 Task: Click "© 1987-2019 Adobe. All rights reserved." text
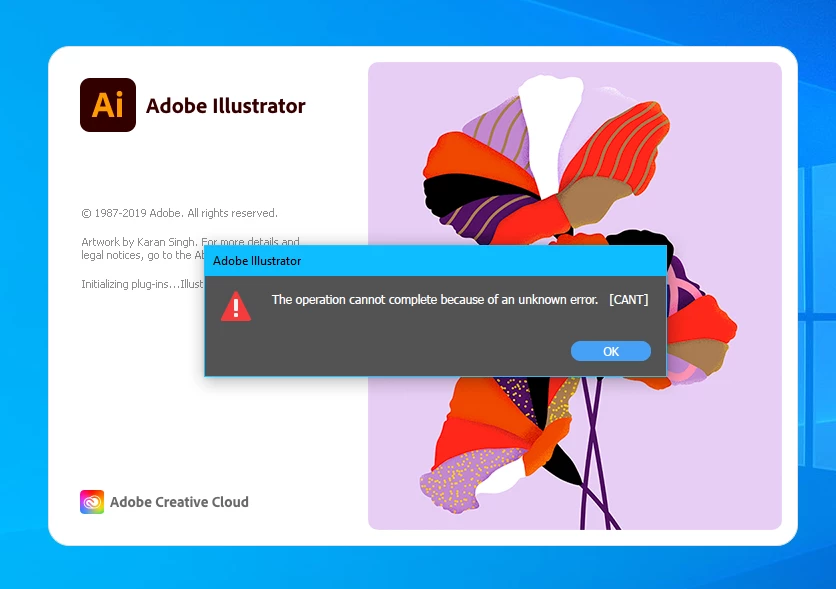[x=179, y=213]
